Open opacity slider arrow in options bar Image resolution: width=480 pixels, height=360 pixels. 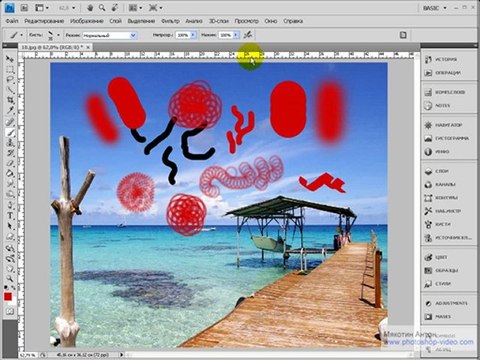pyautogui.click(x=193, y=35)
